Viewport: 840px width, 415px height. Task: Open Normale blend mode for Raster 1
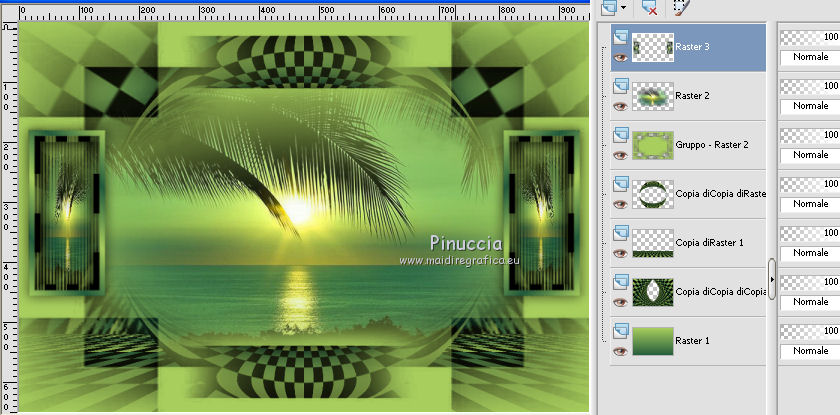click(810, 351)
